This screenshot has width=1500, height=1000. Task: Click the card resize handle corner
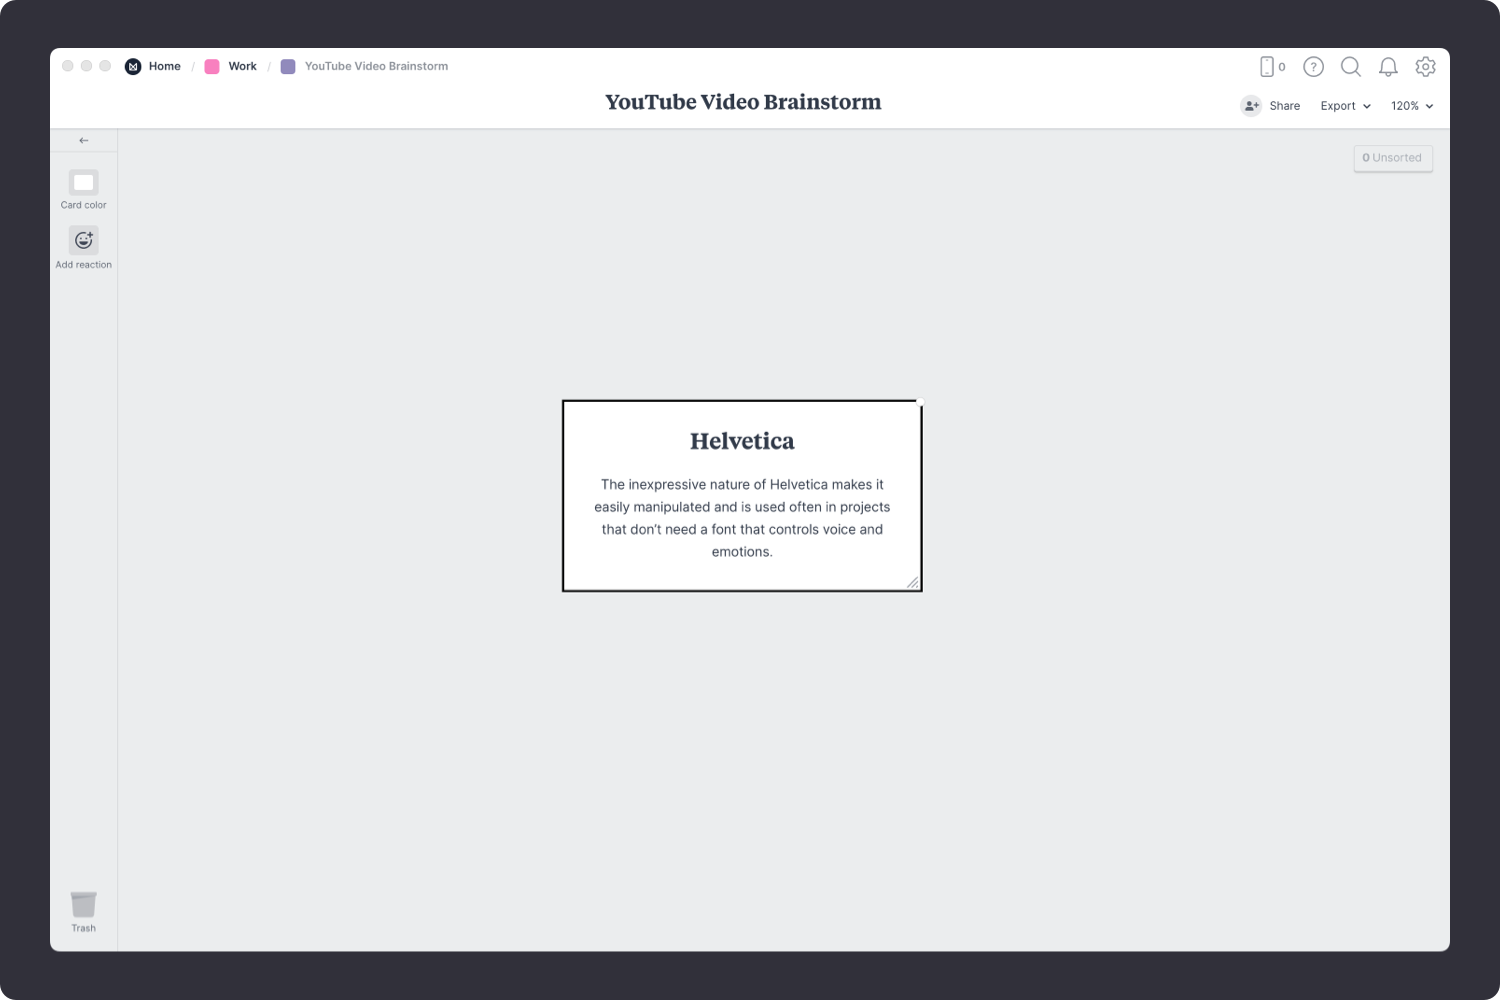click(912, 582)
